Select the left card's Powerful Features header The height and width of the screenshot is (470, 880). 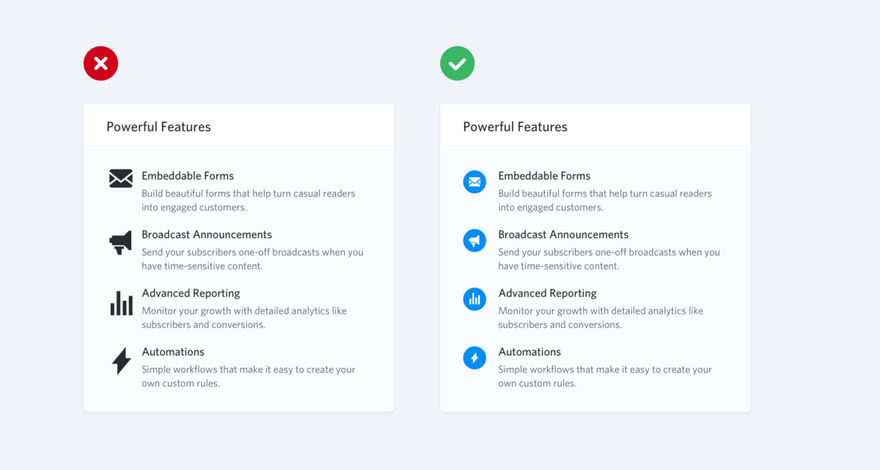coord(159,127)
